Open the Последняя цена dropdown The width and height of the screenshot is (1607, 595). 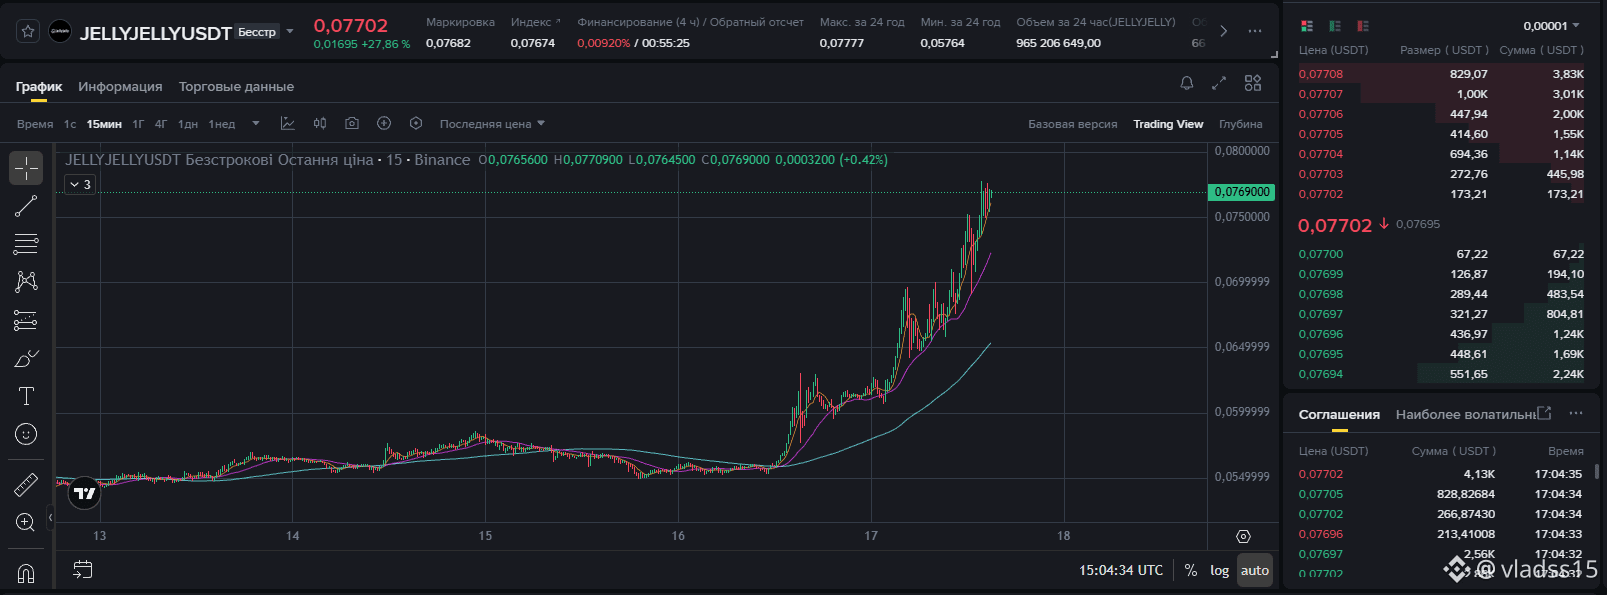point(492,124)
